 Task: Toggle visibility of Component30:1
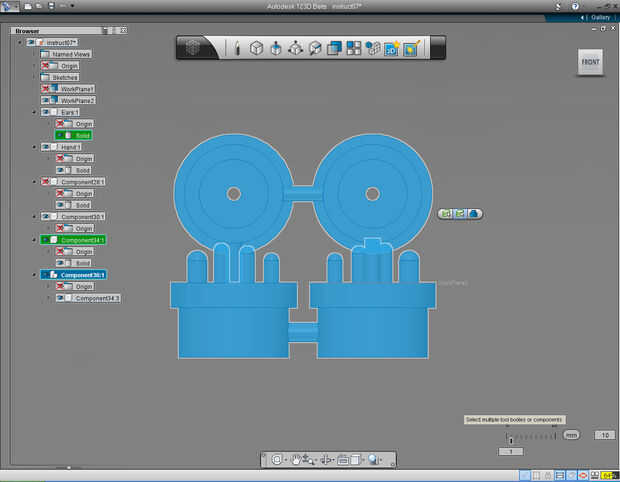click(45, 216)
